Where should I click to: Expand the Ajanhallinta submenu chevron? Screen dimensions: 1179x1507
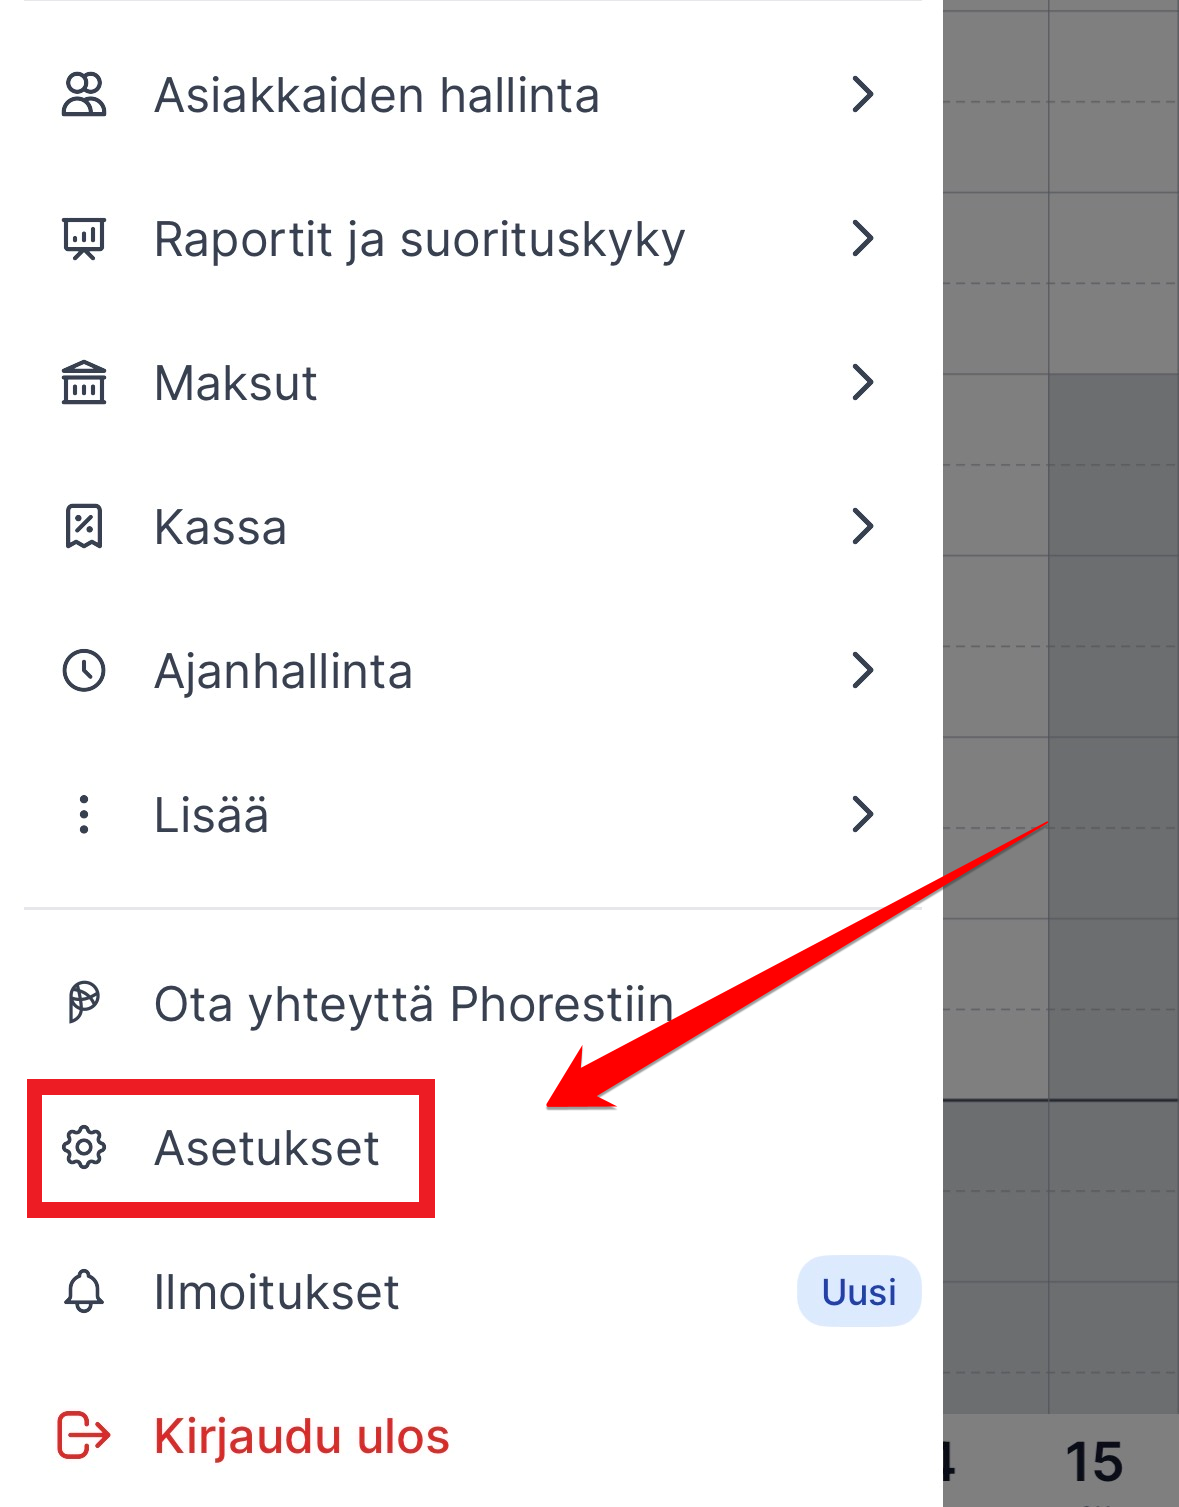pyautogui.click(x=862, y=671)
